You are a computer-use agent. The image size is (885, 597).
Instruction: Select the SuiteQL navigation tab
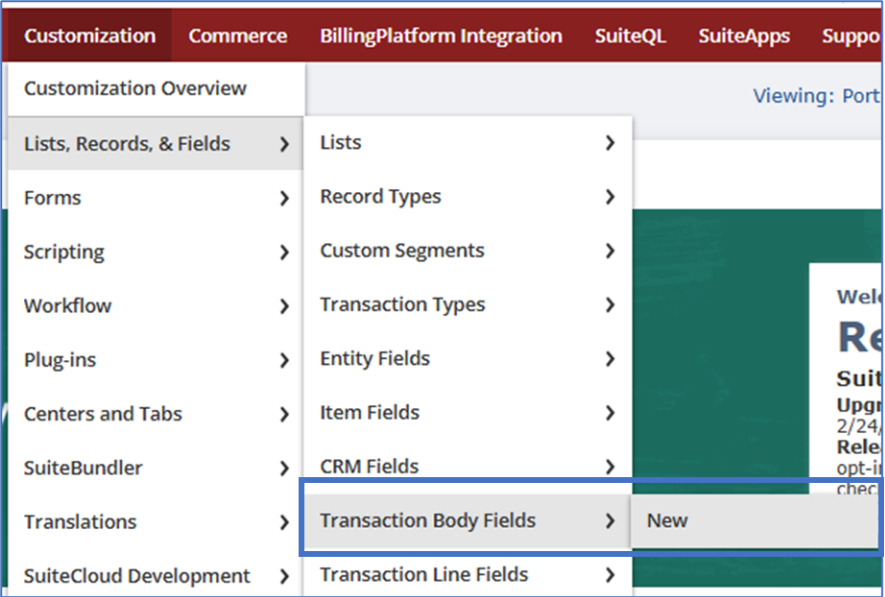coord(630,36)
